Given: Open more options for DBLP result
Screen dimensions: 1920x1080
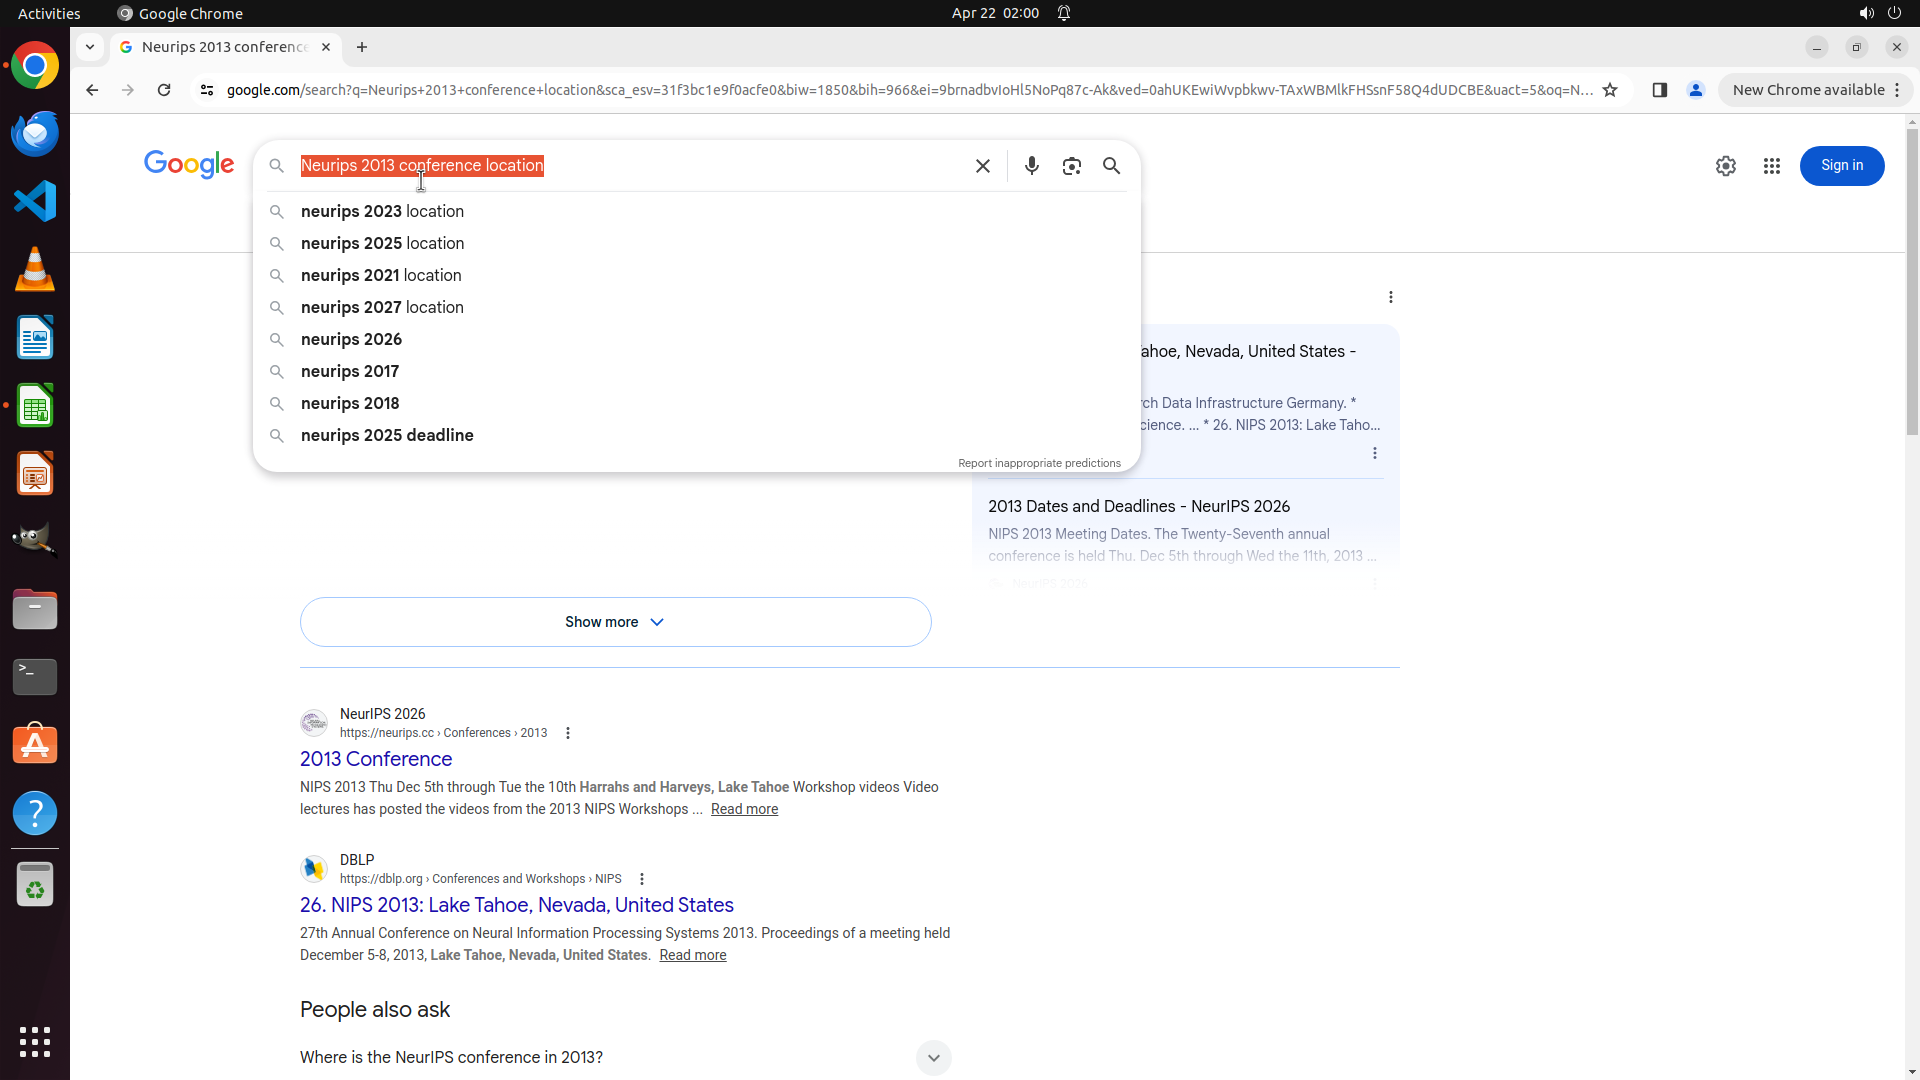Looking at the screenshot, I should [641, 879].
